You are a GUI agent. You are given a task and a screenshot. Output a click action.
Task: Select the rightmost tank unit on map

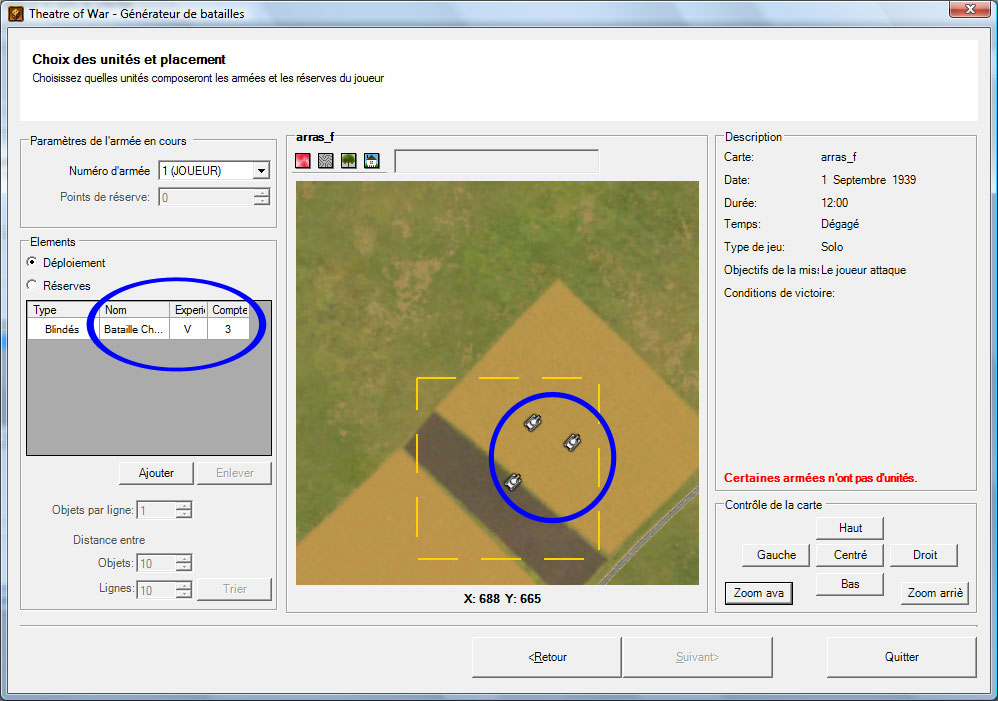(x=572, y=441)
